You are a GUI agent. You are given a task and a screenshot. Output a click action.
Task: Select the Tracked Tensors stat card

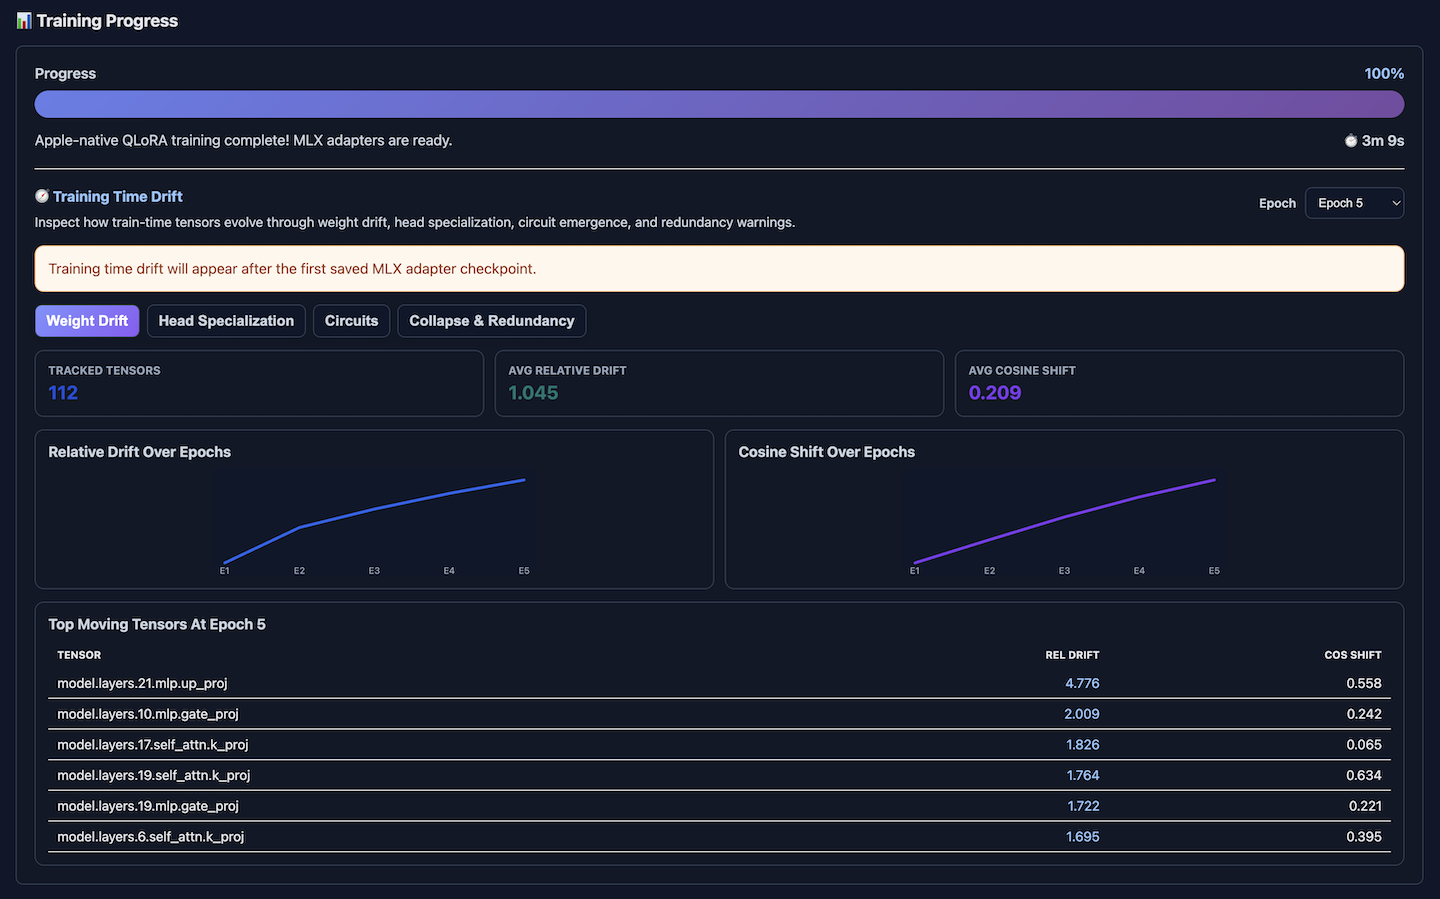pyautogui.click(x=259, y=383)
